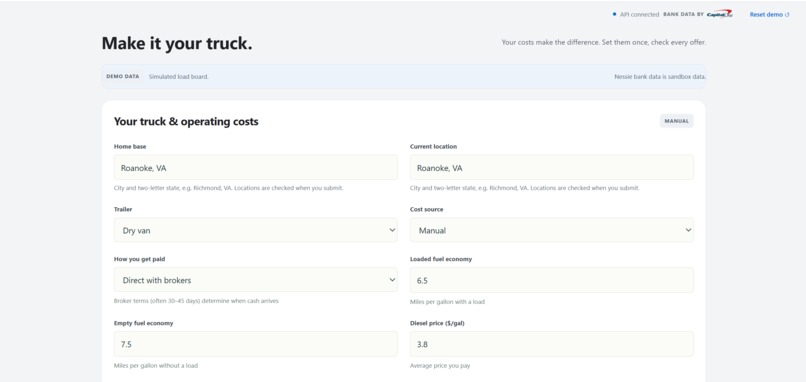Click 'Nessie bank data is sandbox data.' text

pyautogui.click(x=660, y=77)
